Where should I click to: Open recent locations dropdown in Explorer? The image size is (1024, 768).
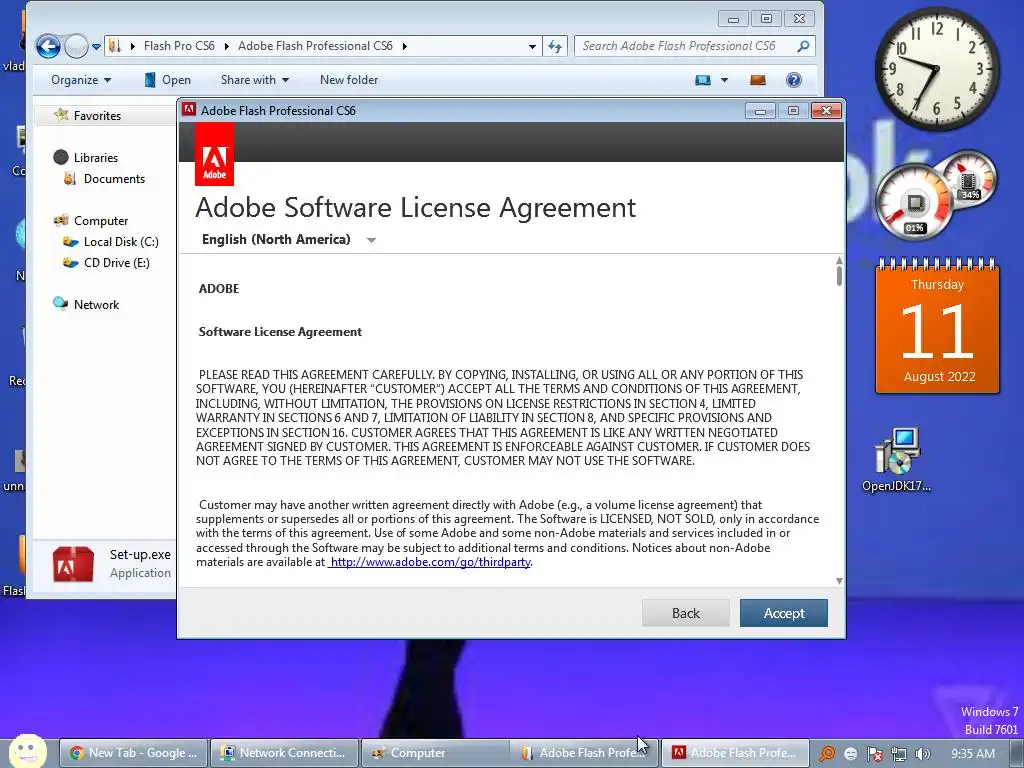click(96, 47)
